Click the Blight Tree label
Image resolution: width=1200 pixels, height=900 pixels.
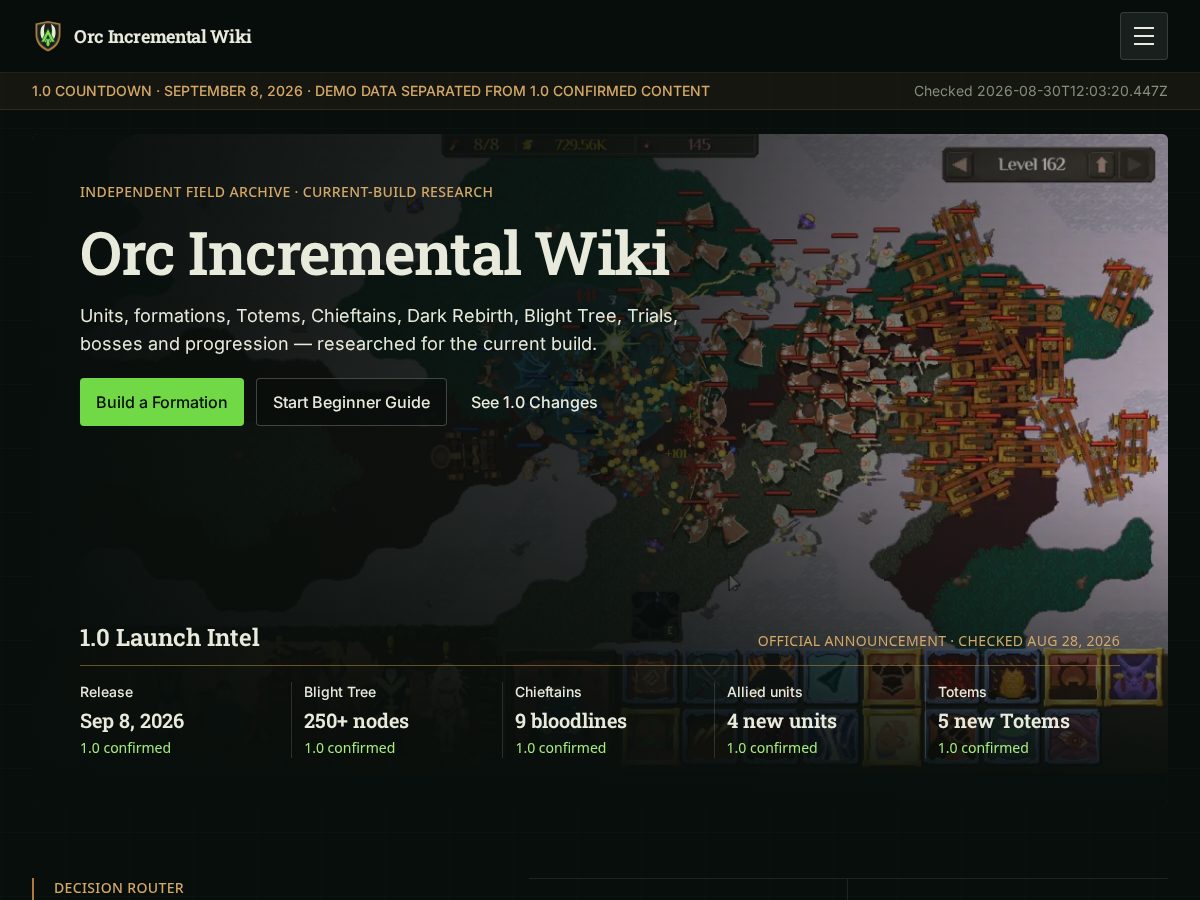(340, 692)
